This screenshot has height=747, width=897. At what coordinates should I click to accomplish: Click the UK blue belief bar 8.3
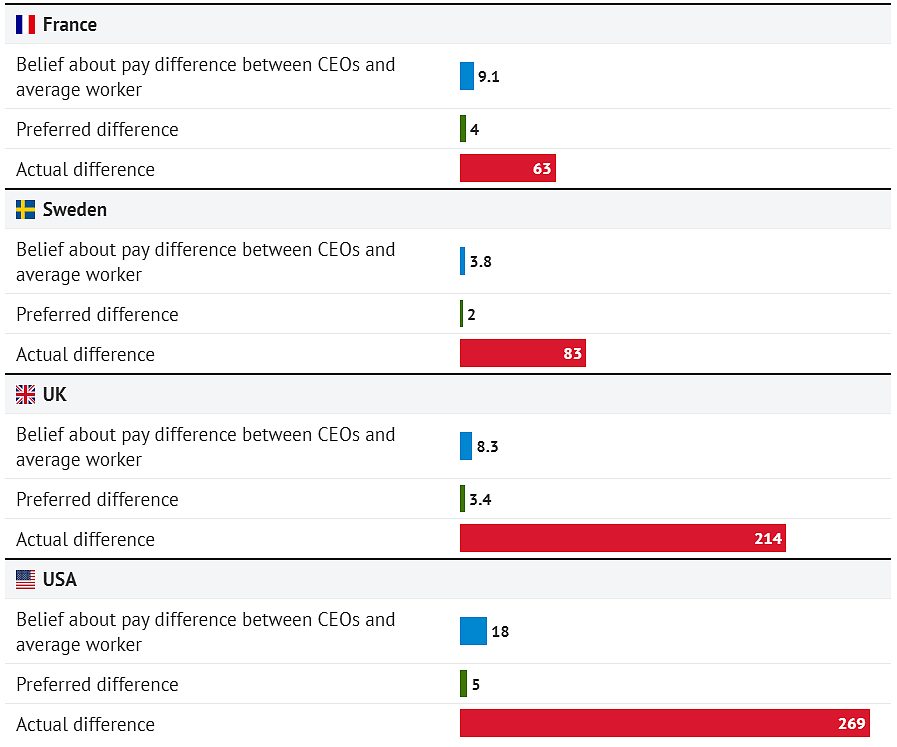click(x=466, y=446)
